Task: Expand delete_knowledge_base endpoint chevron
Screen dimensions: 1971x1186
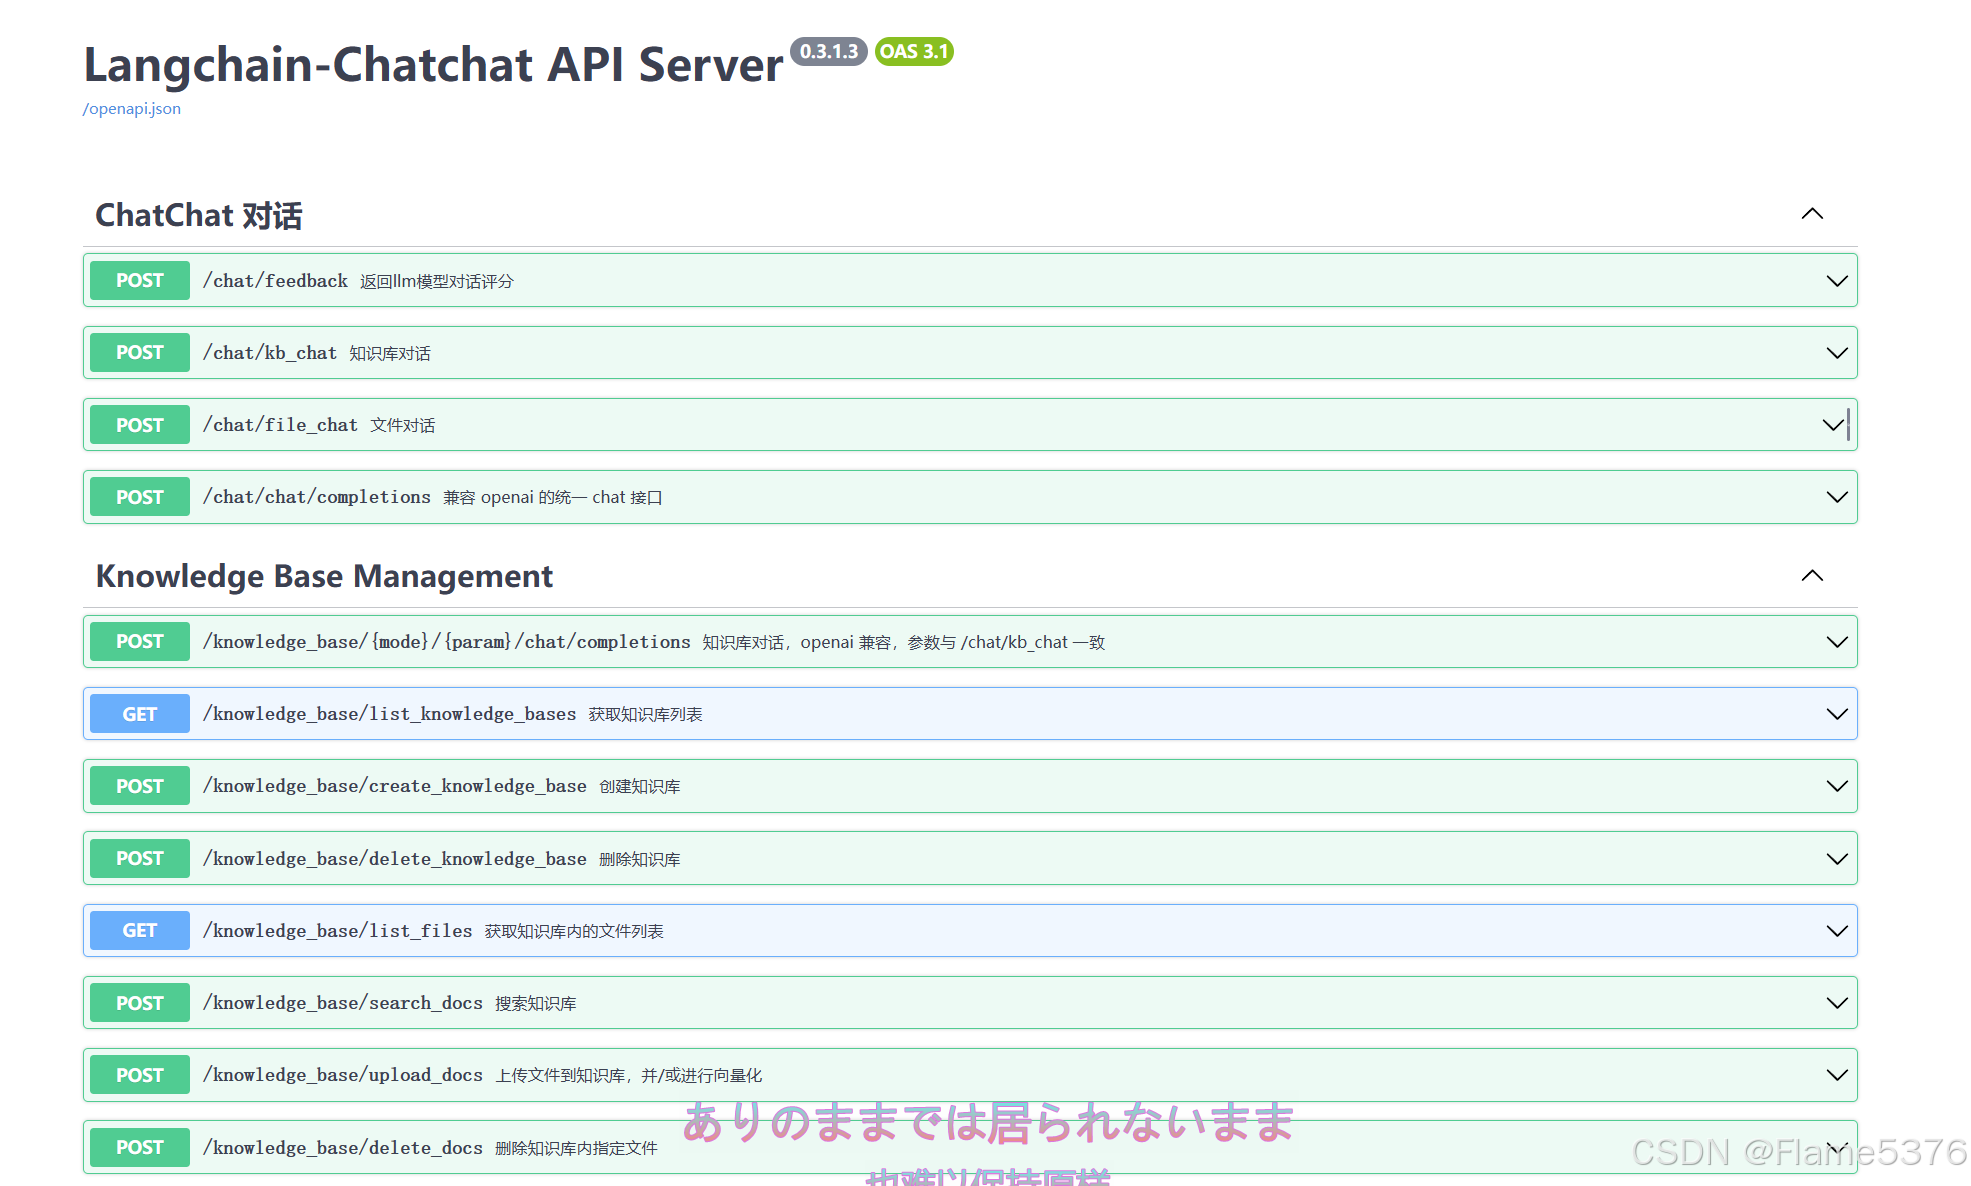Action: (x=1836, y=859)
